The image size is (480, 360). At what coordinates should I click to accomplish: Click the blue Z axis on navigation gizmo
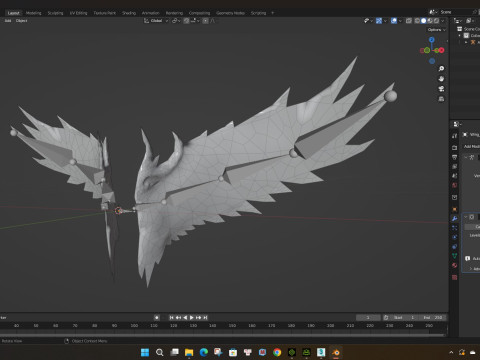[432, 40]
